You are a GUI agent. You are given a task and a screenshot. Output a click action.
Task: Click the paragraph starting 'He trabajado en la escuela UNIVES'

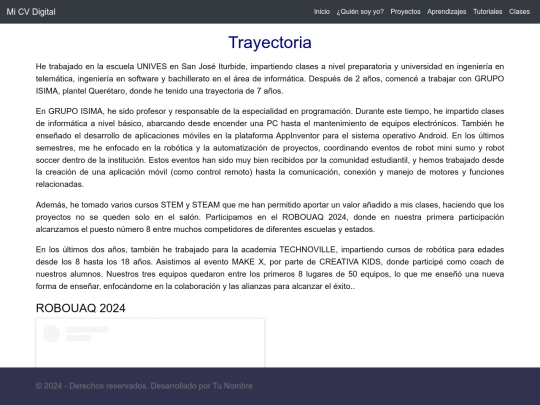(270, 79)
